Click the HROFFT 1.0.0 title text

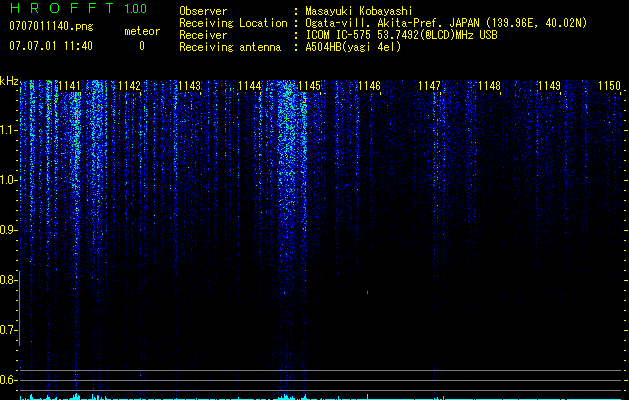[78, 8]
